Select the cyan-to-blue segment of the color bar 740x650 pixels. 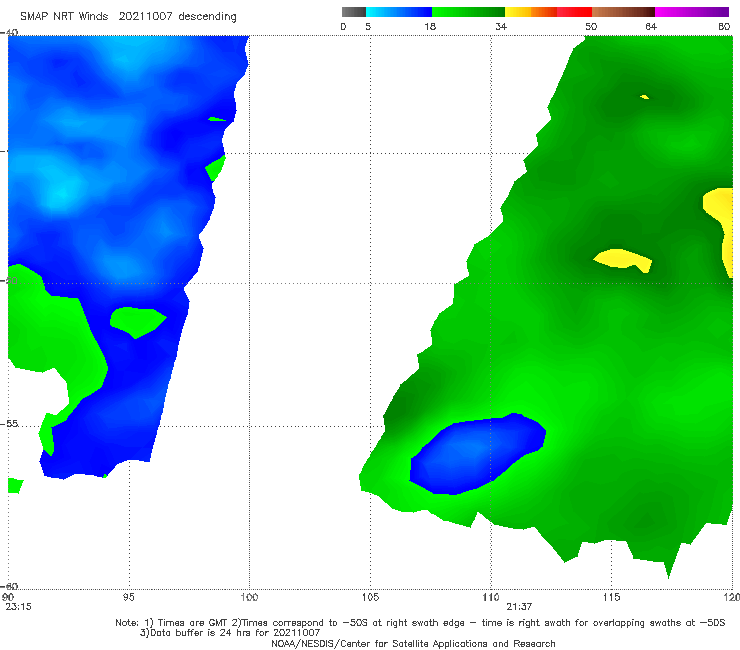(399, 12)
